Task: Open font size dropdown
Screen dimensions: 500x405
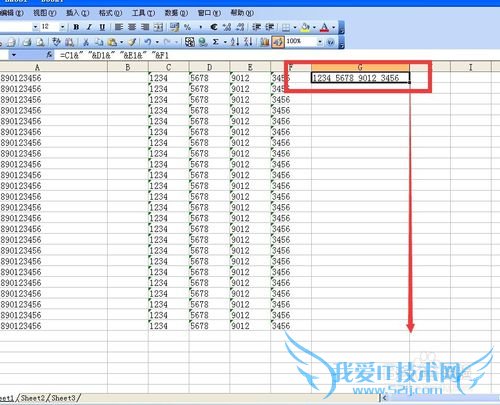Action: 62,27
